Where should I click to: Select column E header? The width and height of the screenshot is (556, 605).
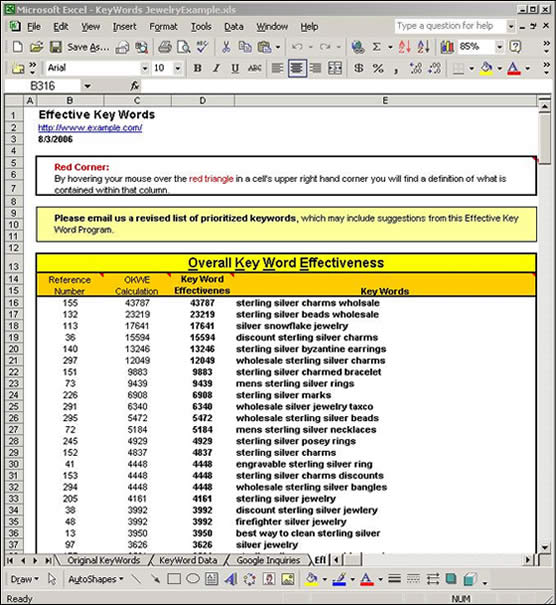coord(385,101)
